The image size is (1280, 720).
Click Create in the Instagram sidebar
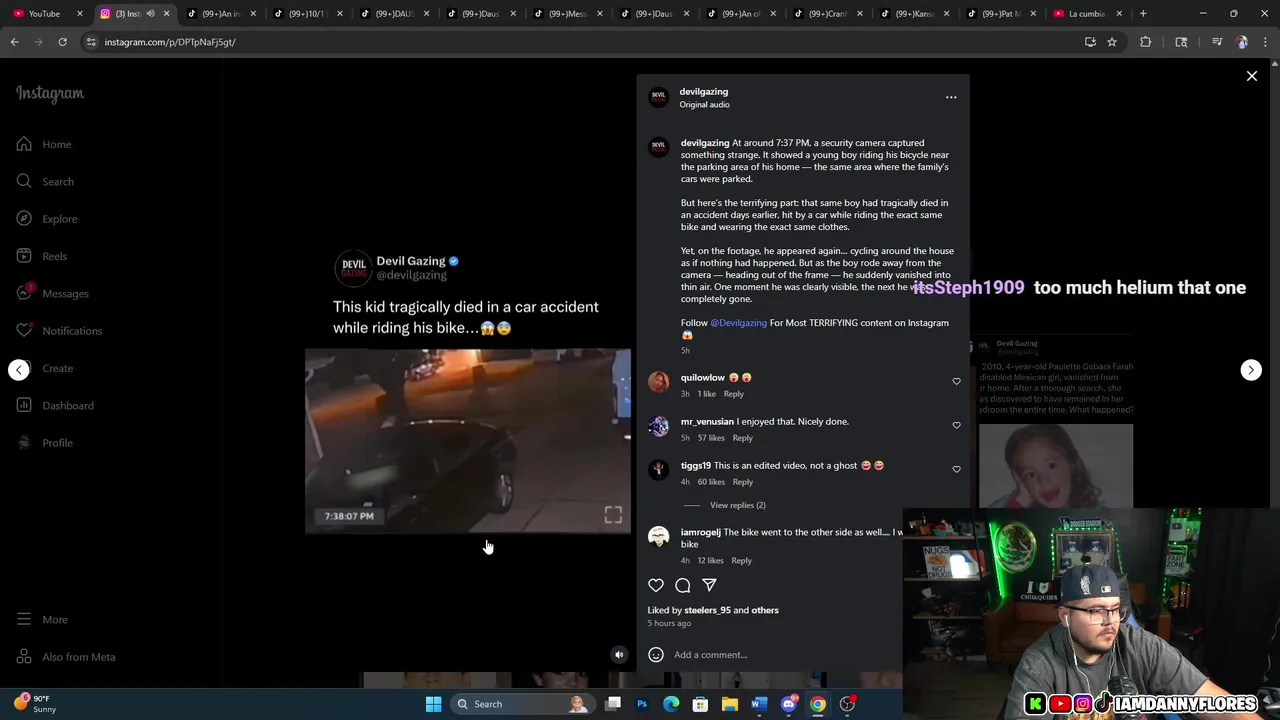click(x=45, y=368)
